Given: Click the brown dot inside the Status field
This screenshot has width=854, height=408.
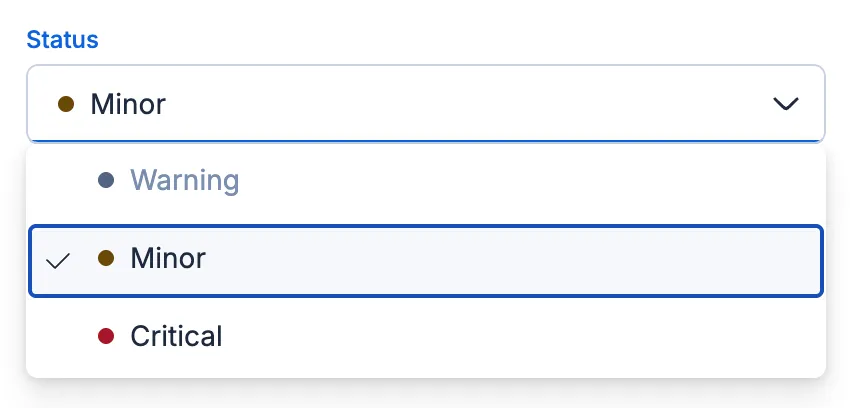Looking at the screenshot, I should coord(67,103).
